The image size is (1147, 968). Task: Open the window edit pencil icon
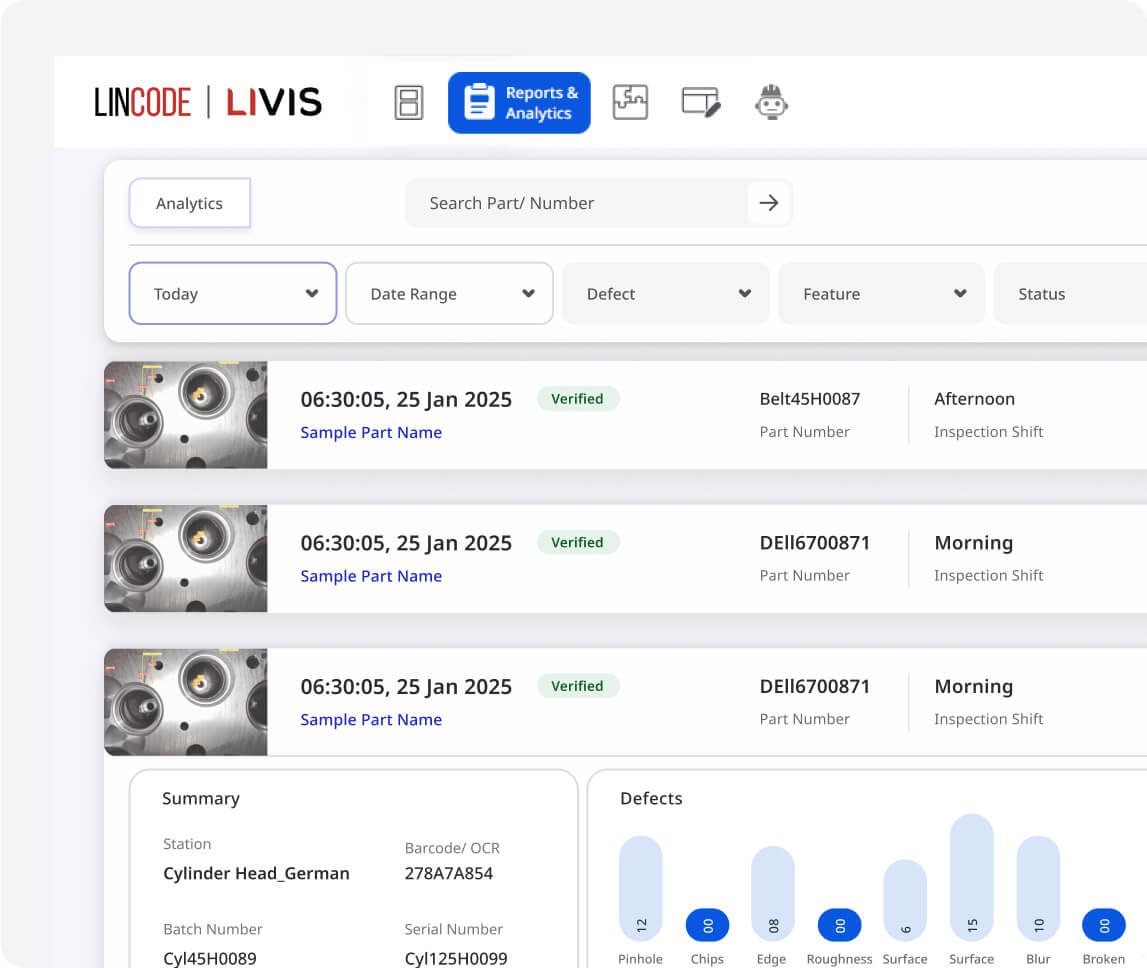click(x=700, y=103)
